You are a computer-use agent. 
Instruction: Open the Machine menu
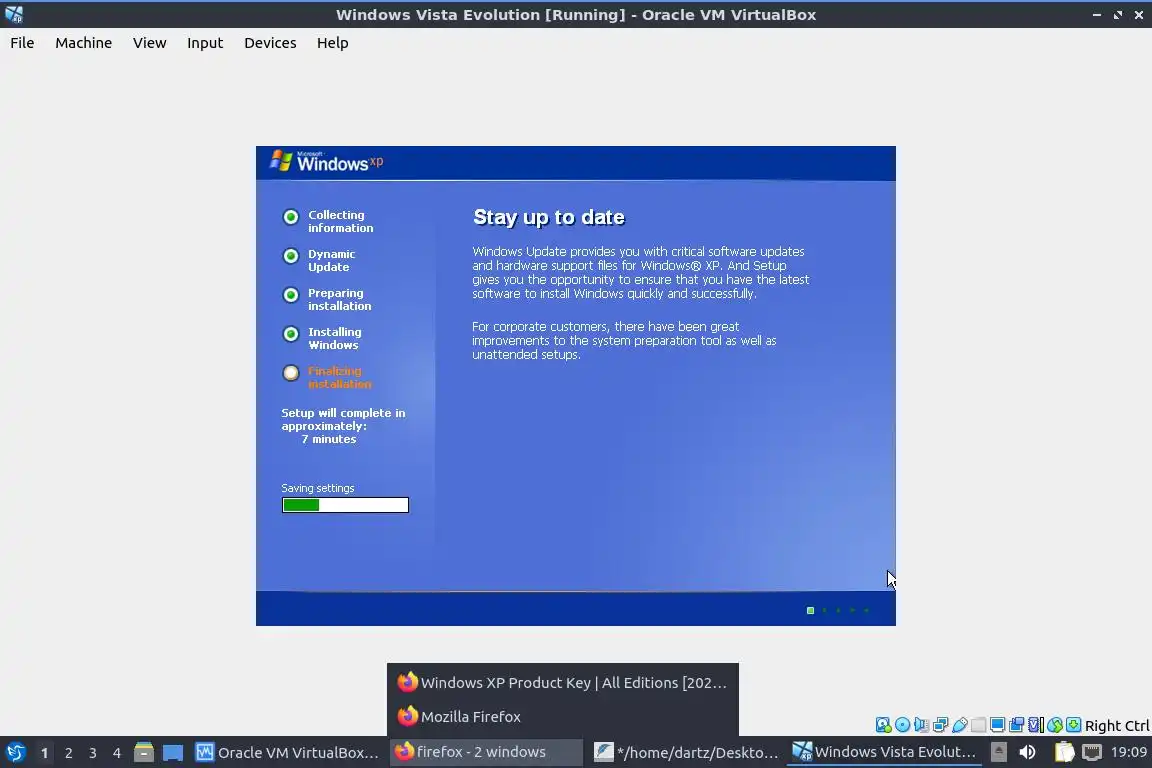coord(84,43)
